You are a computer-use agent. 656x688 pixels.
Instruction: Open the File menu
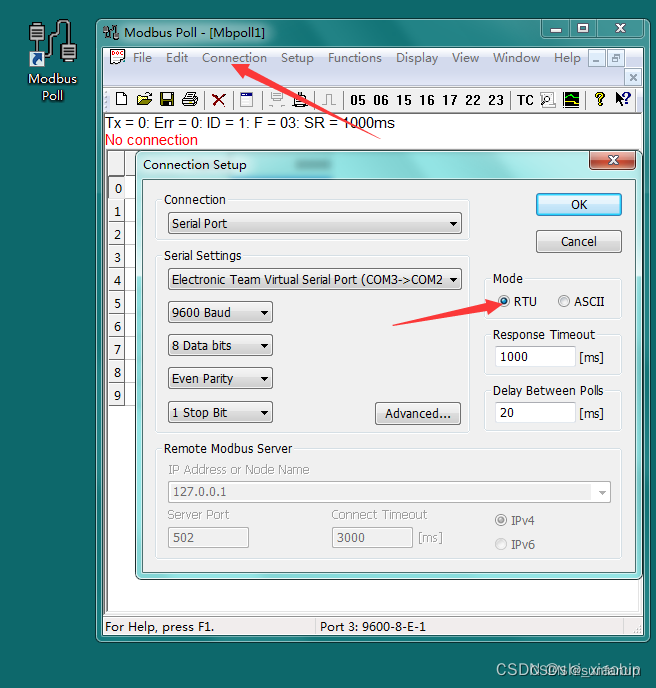click(143, 57)
